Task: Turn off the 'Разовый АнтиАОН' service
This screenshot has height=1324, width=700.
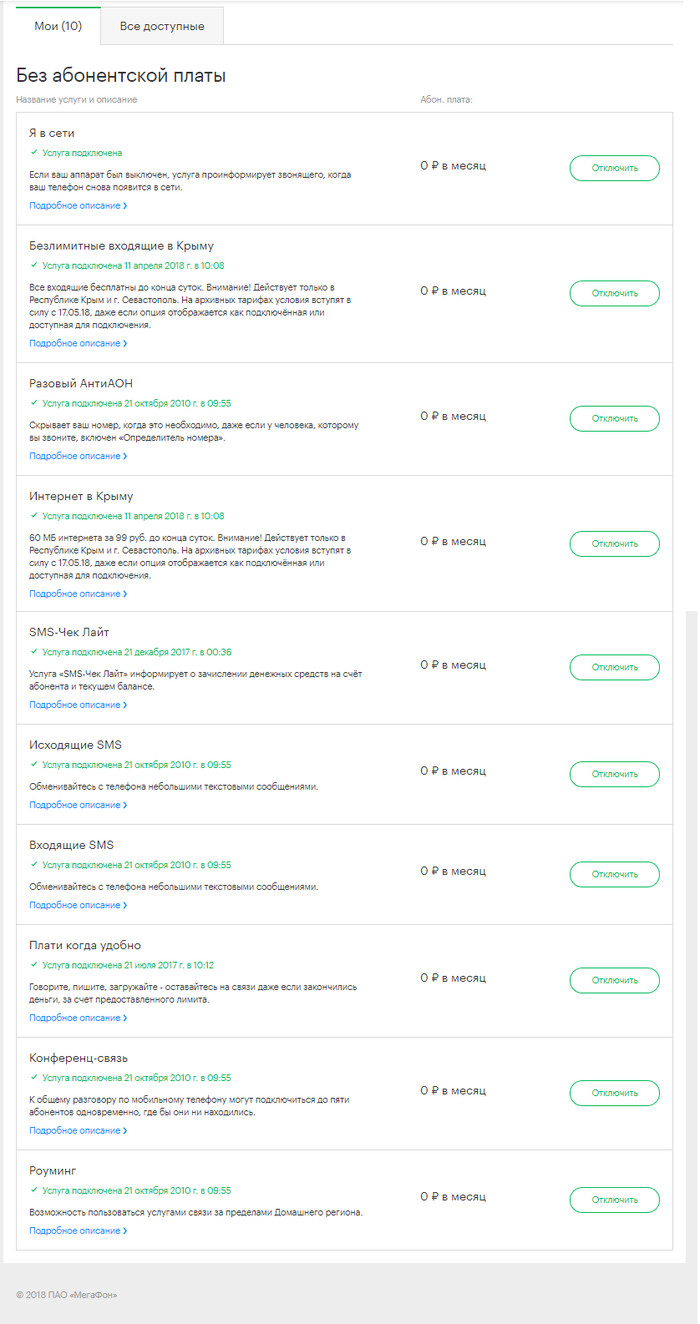Action: [x=614, y=418]
